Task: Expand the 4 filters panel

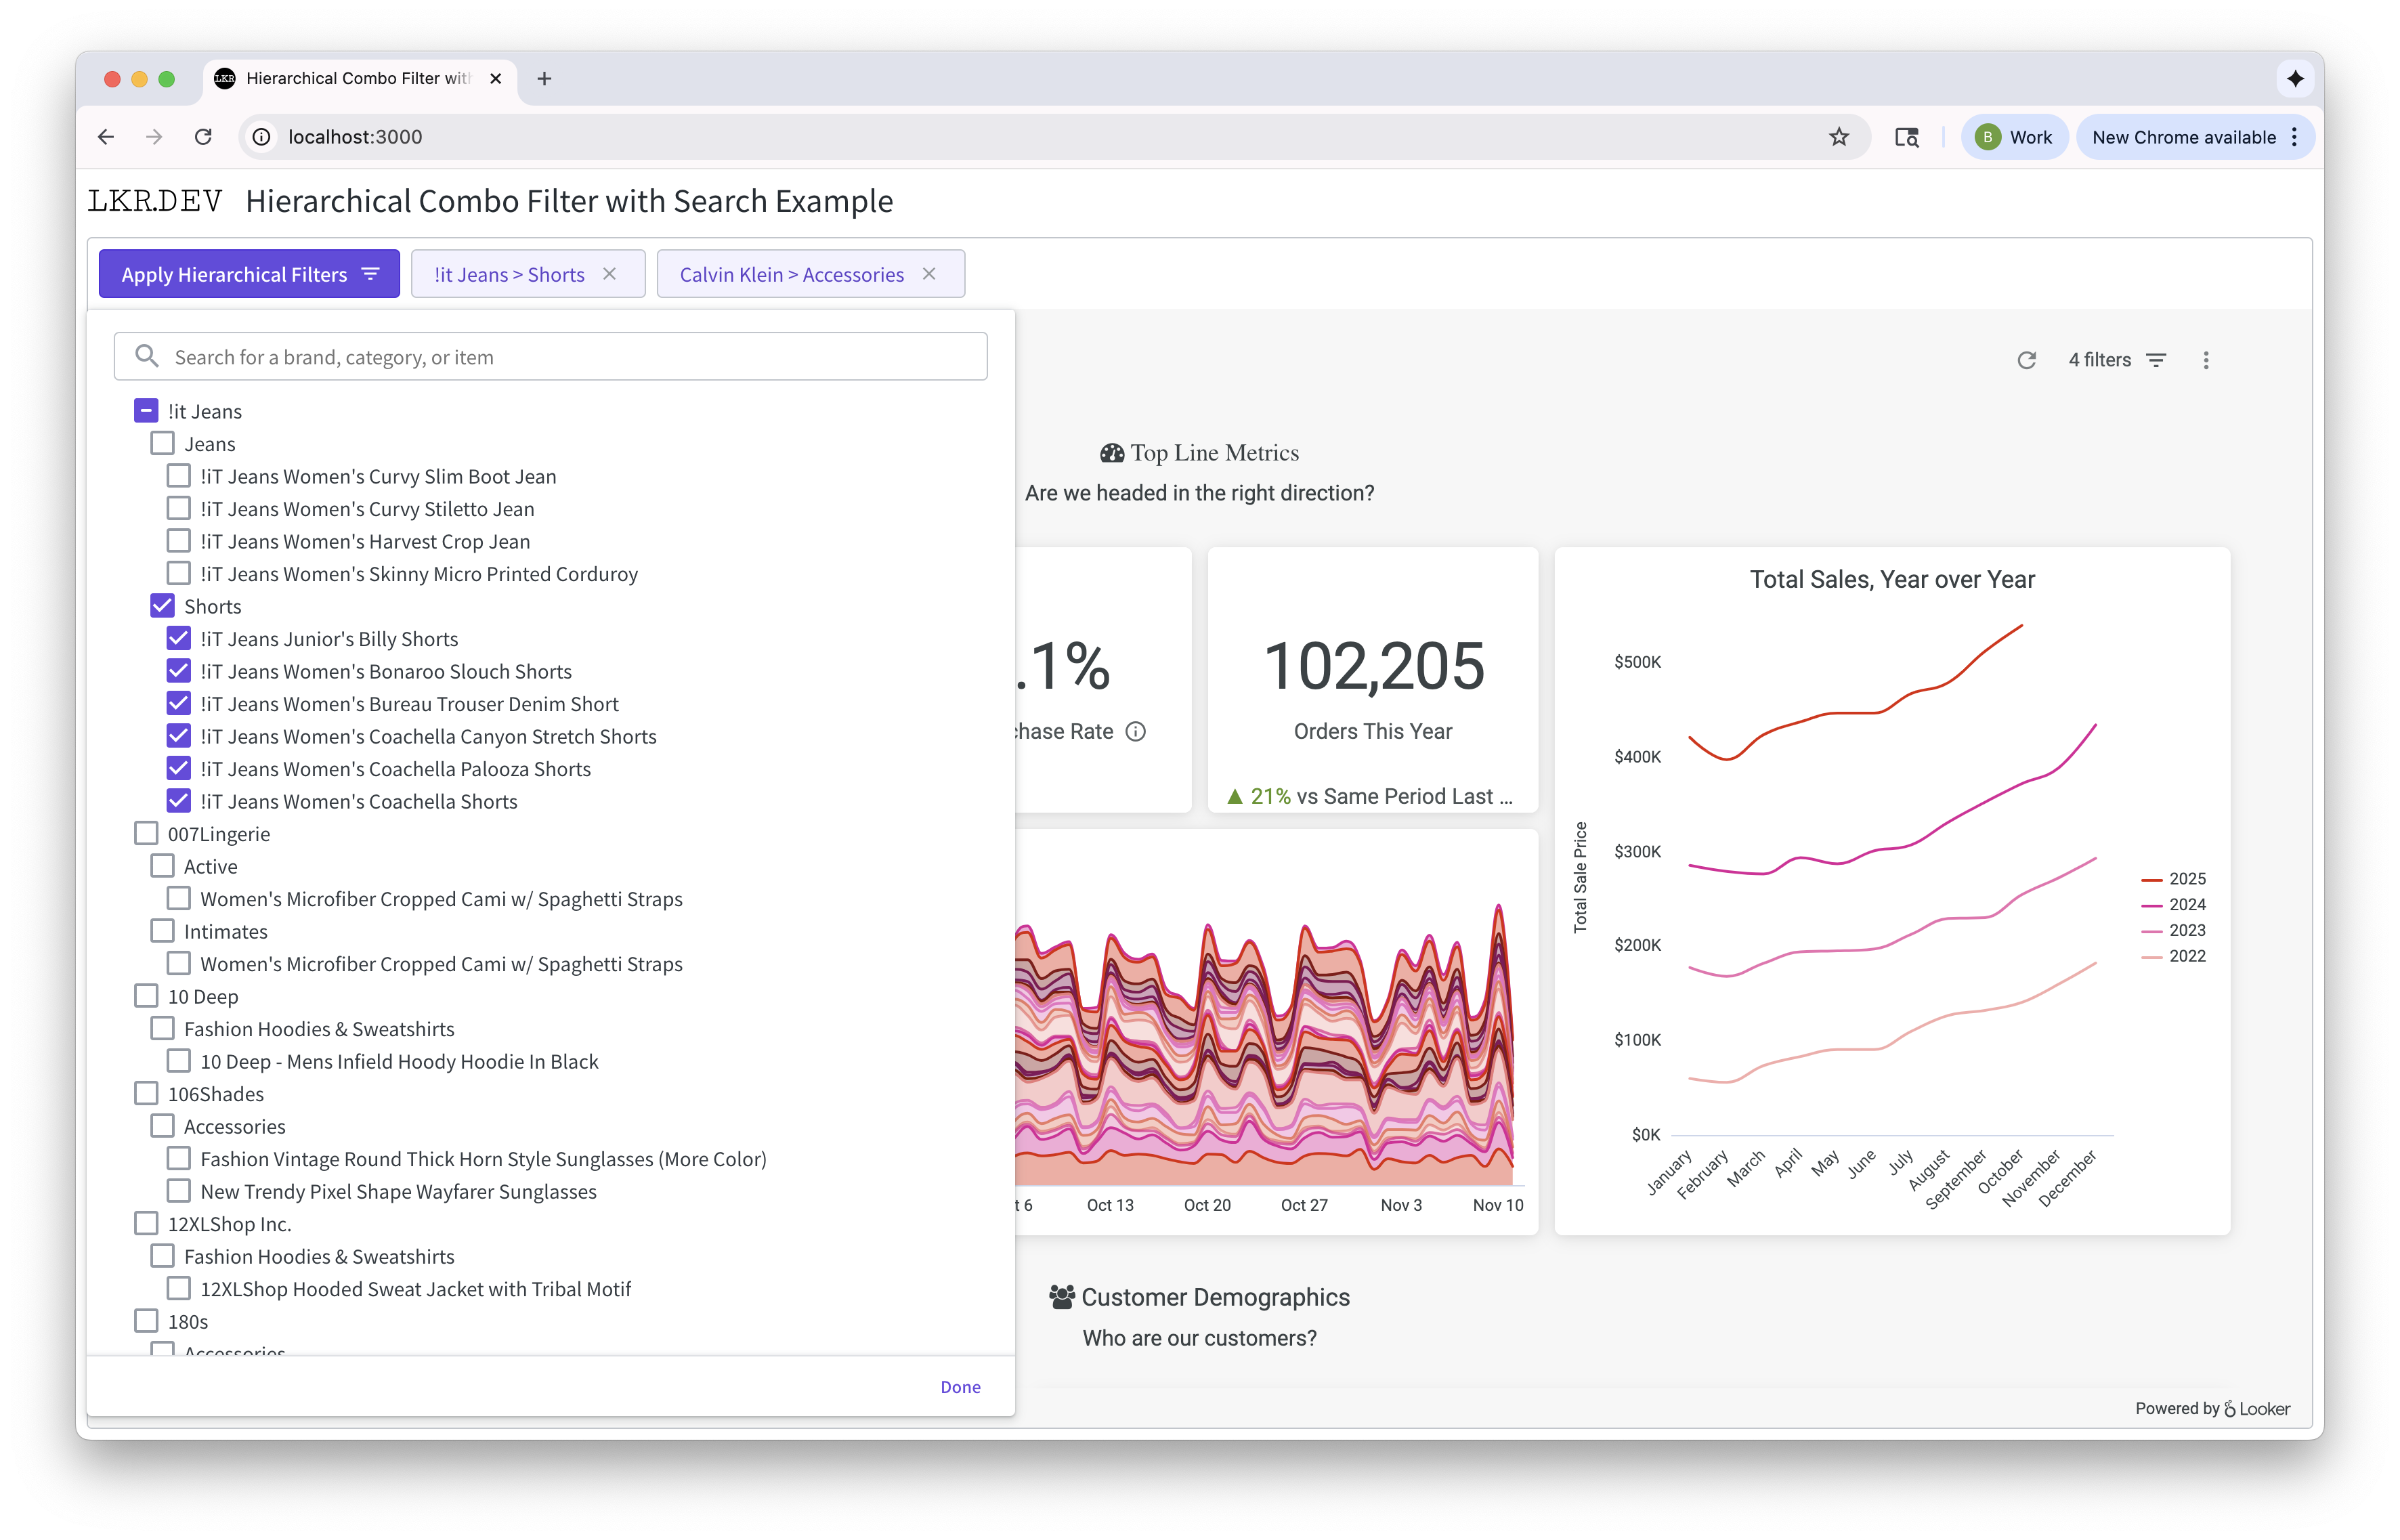Action: coord(2116,360)
